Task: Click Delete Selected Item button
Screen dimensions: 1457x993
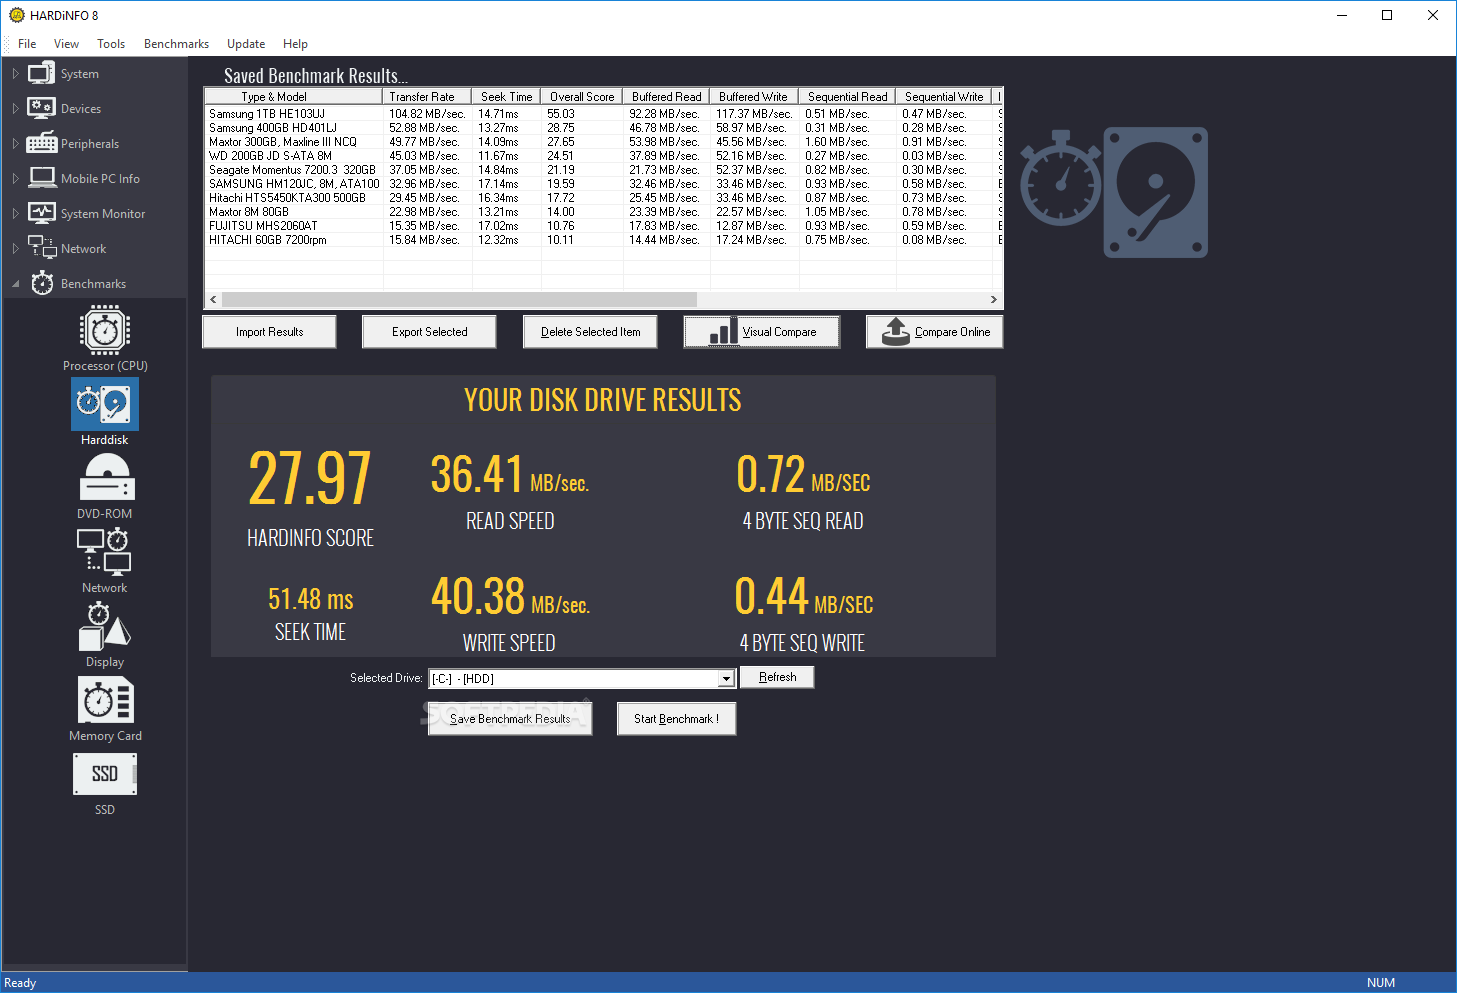Action: pos(590,332)
